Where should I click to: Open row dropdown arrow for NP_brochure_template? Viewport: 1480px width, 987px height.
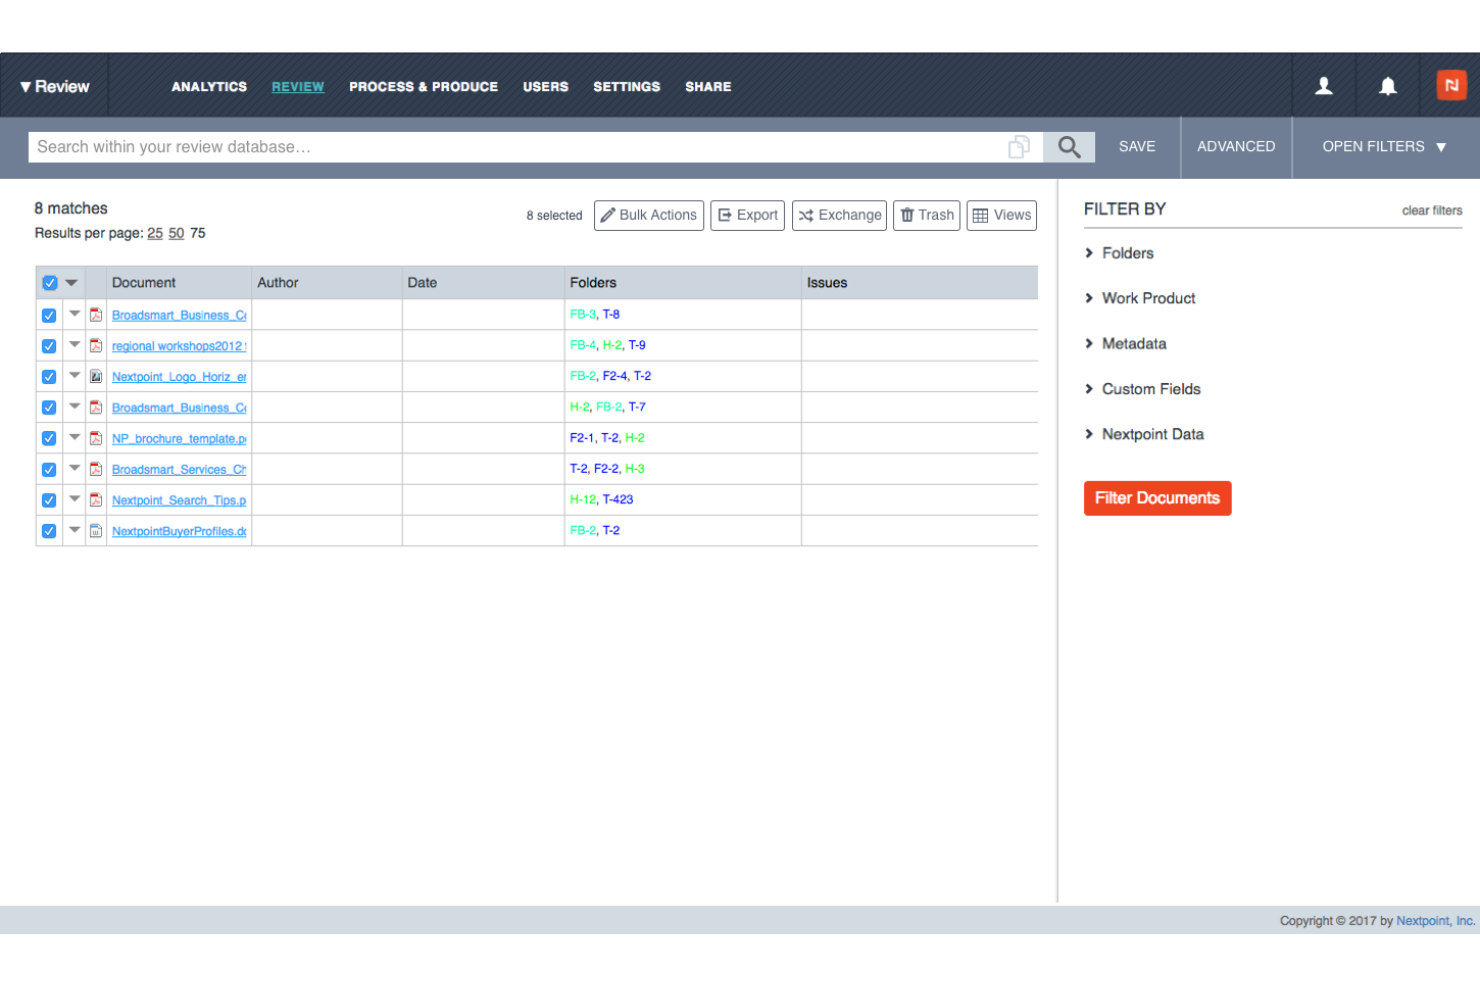click(74, 437)
